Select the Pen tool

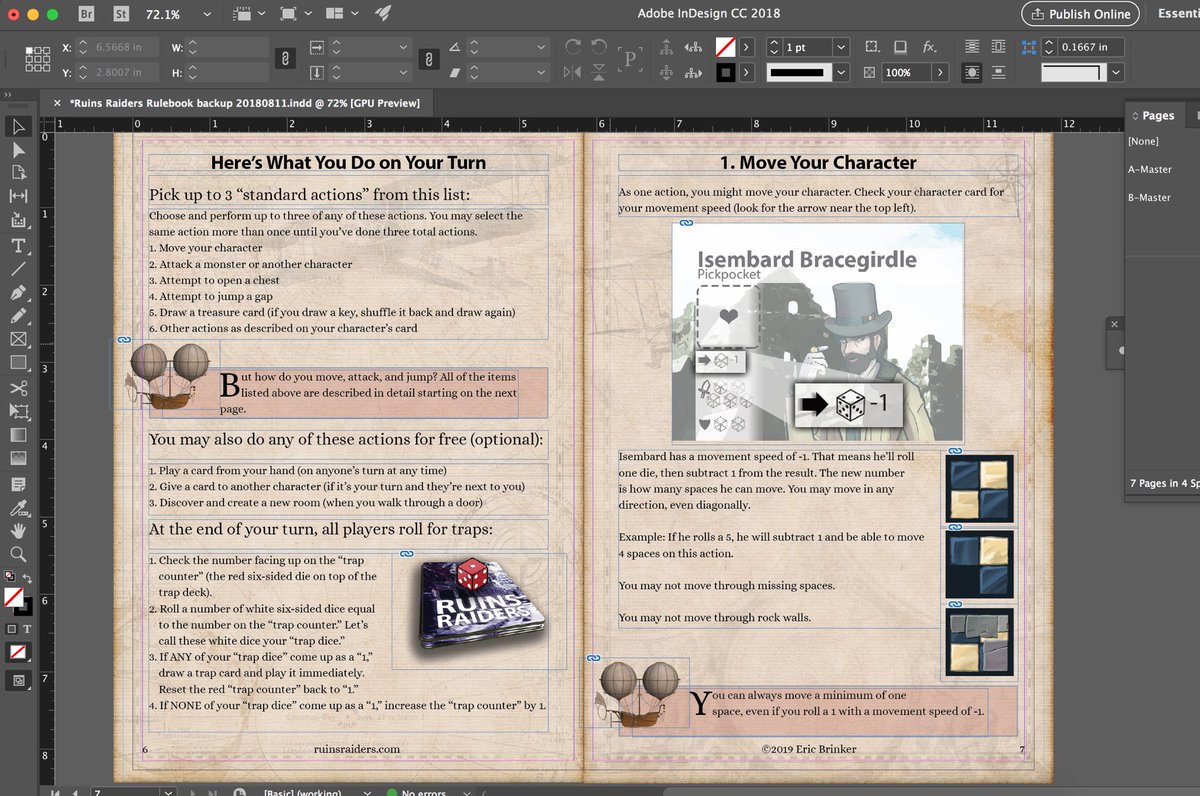point(18,293)
